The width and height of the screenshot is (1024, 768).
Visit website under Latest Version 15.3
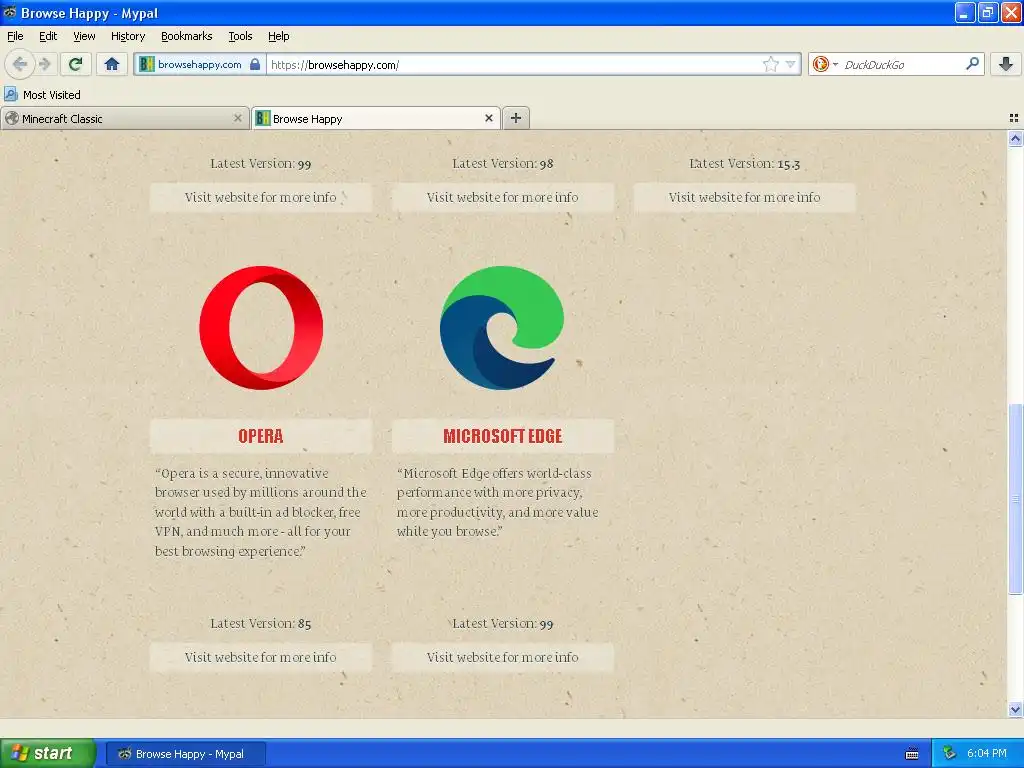coord(744,197)
